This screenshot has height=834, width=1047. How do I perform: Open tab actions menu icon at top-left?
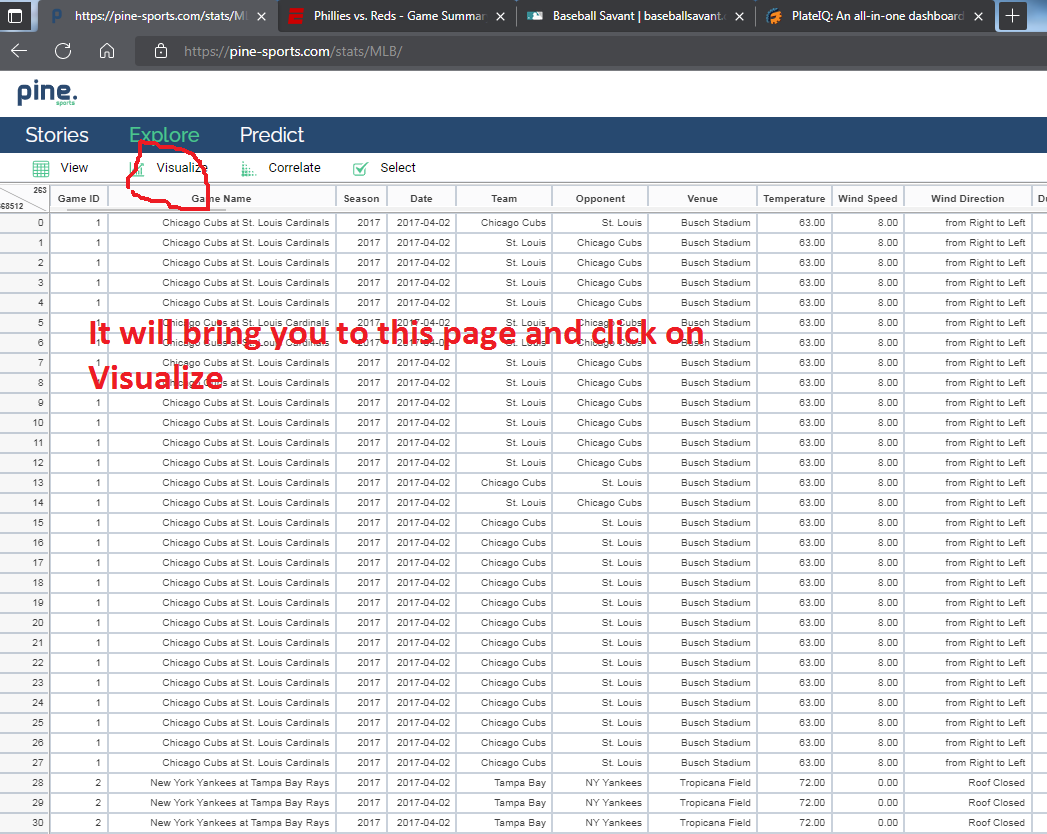[x=14, y=16]
